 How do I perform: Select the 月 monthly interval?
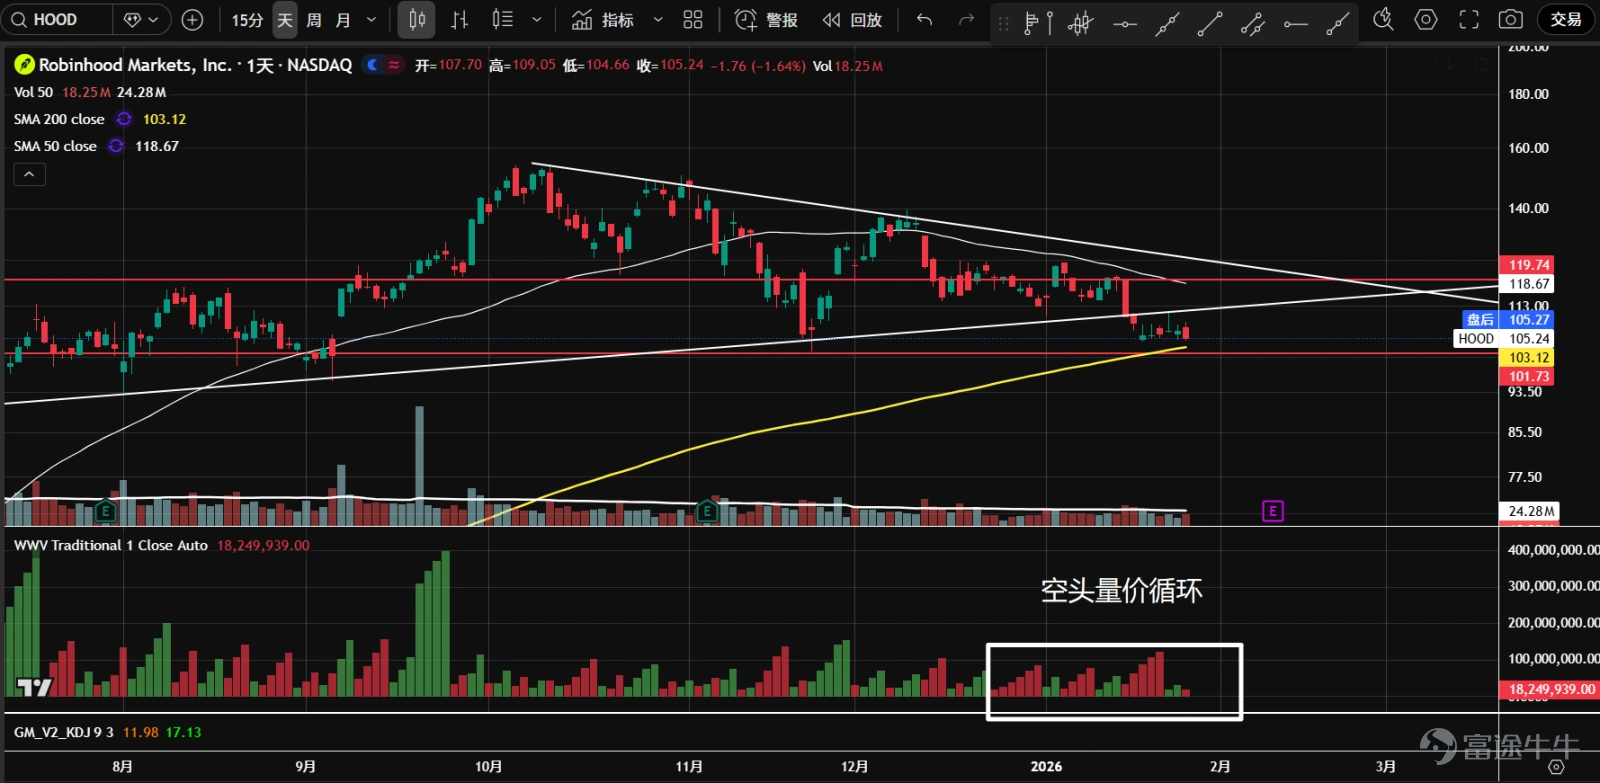click(343, 19)
